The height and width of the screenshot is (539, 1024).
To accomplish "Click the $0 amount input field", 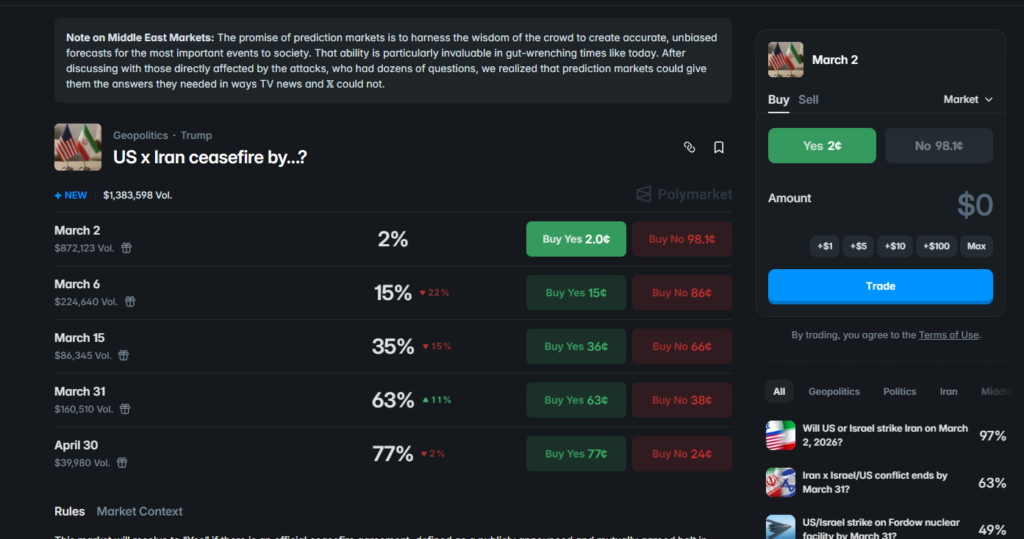I will click(x=973, y=205).
